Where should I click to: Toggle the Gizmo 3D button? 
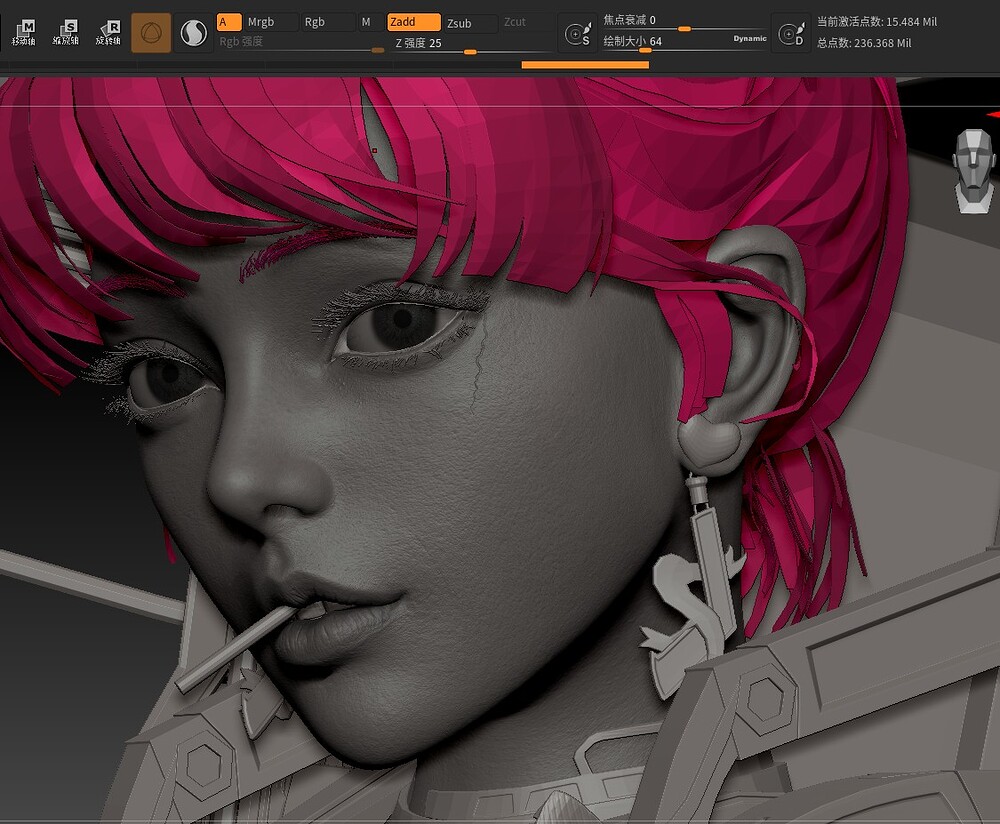coord(151,33)
